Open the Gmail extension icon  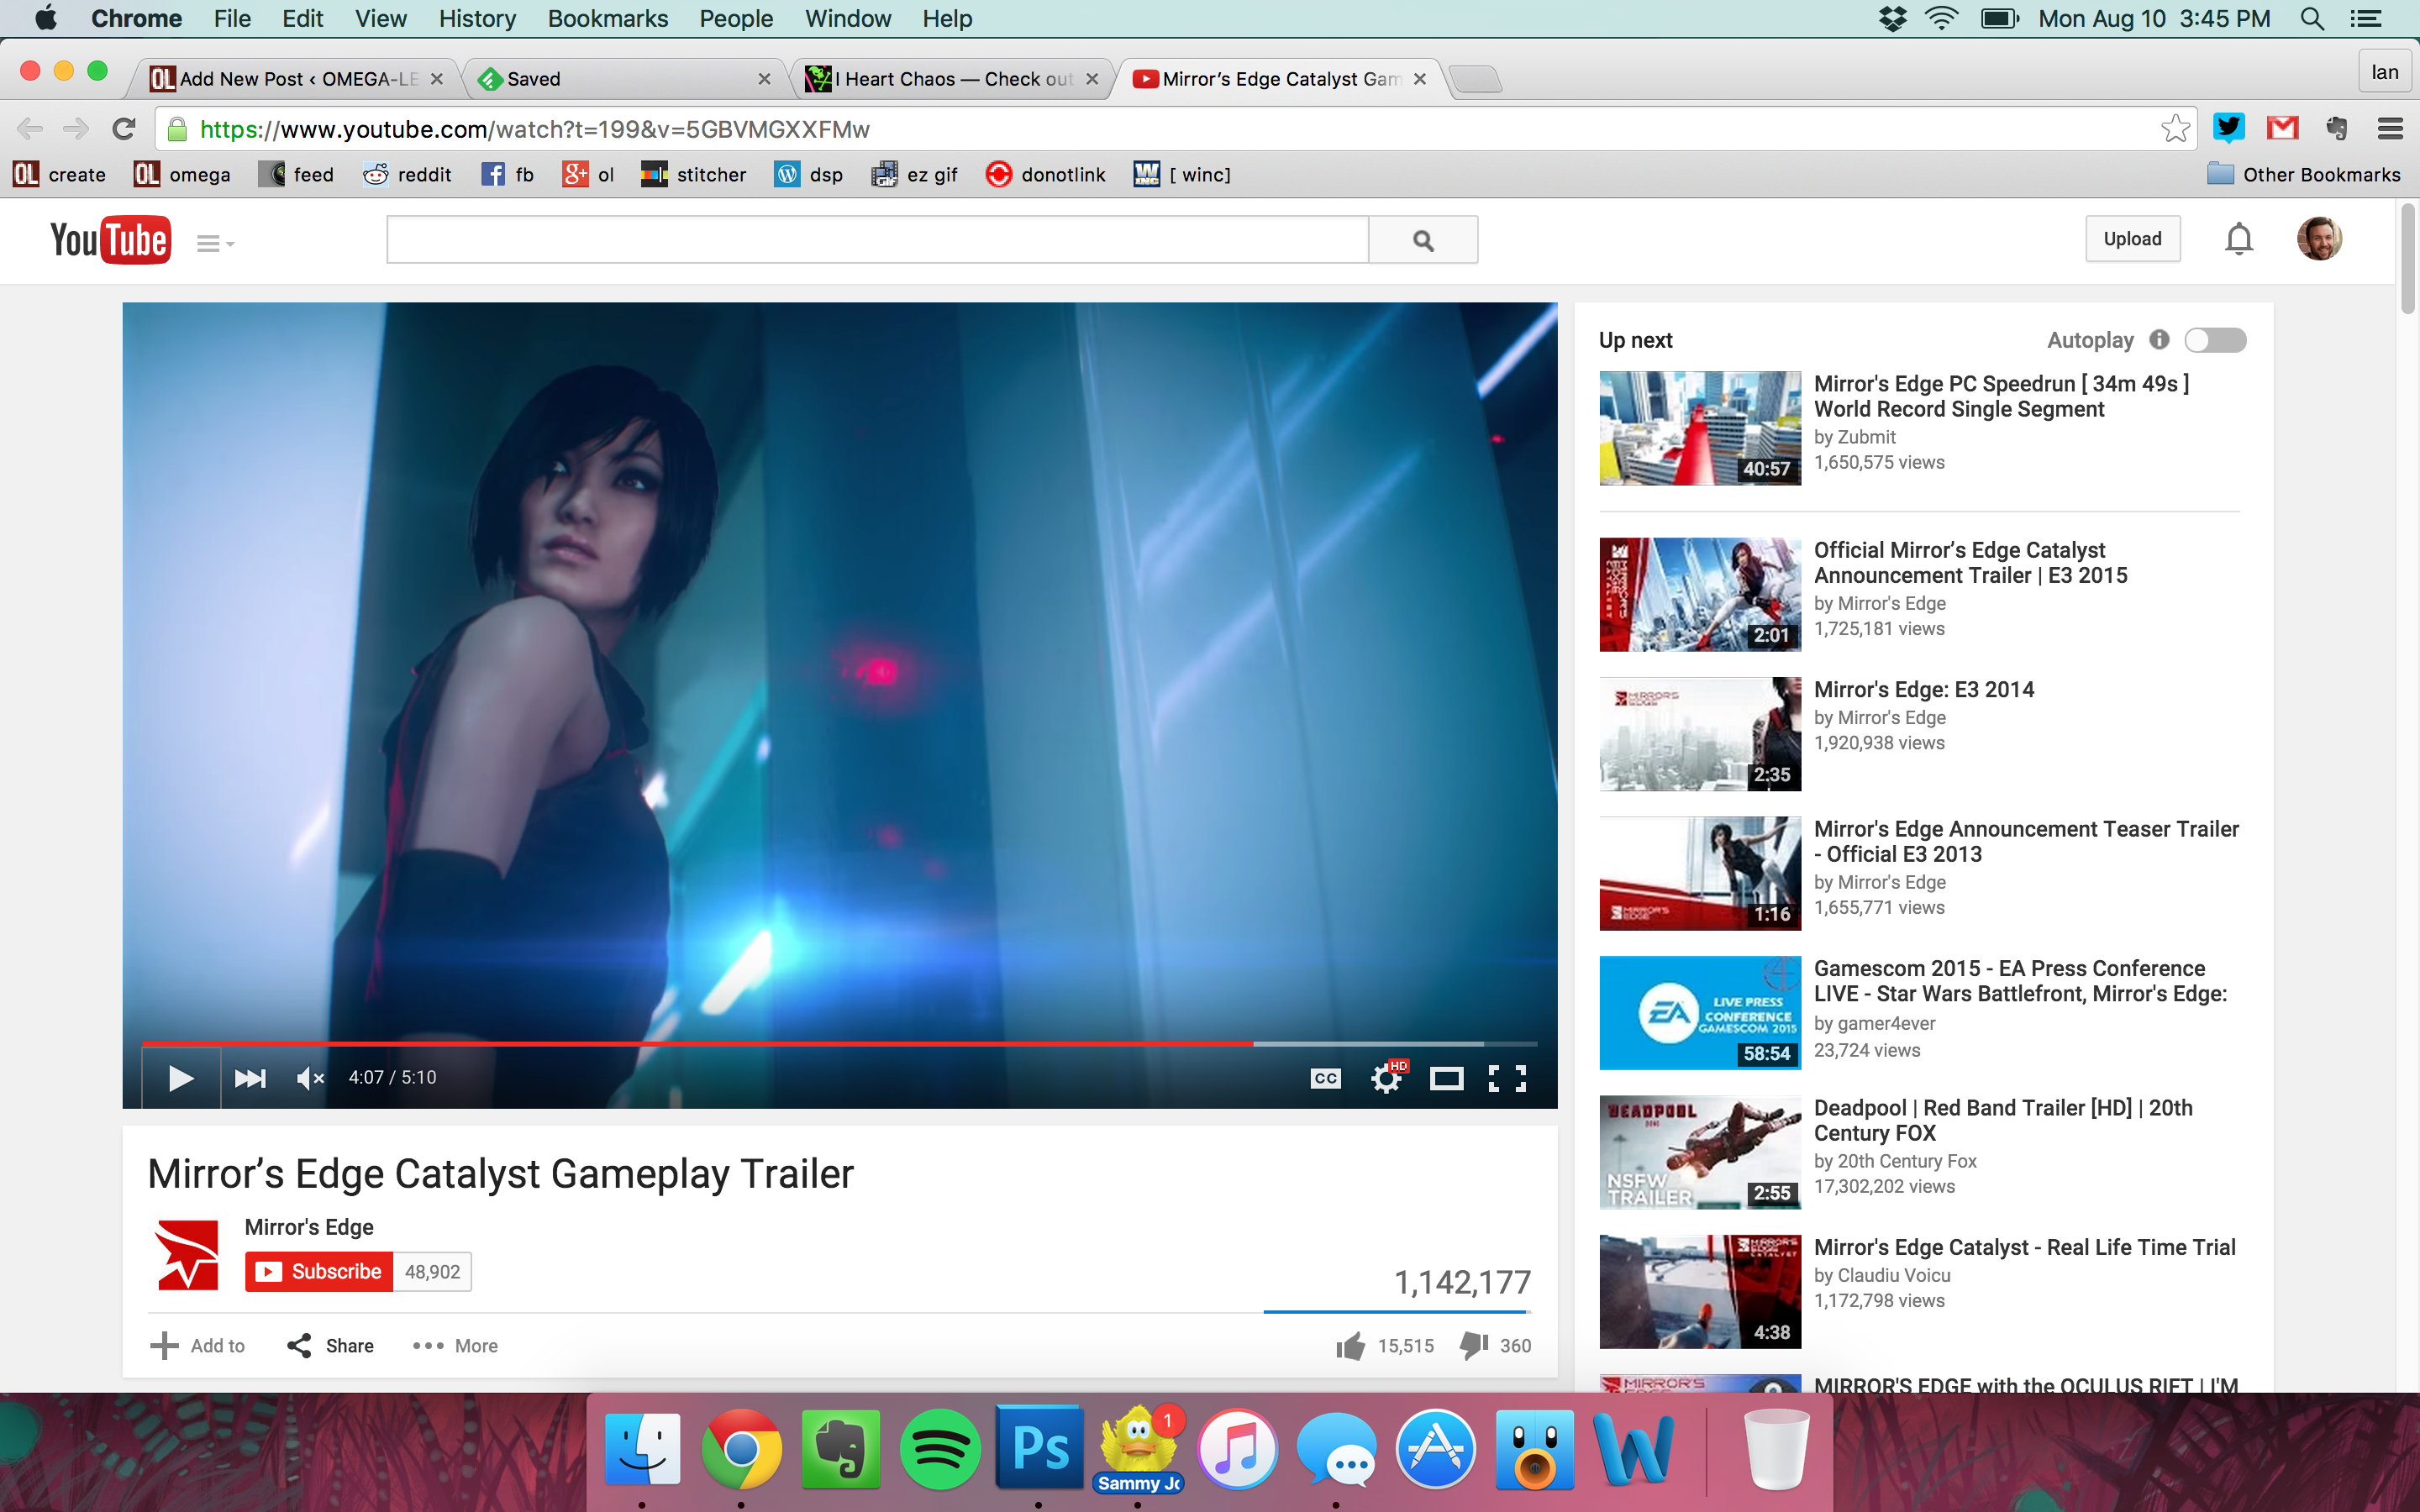coord(2282,128)
